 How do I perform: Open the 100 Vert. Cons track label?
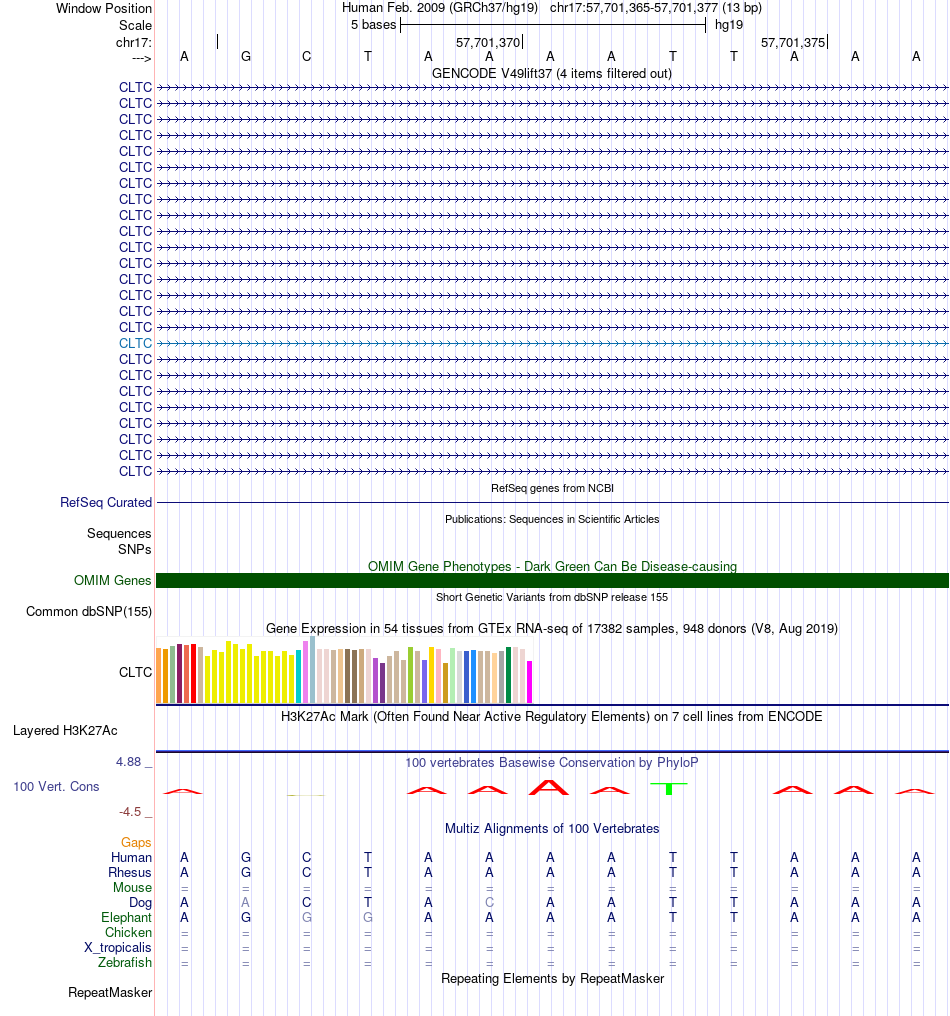(56, 787)
